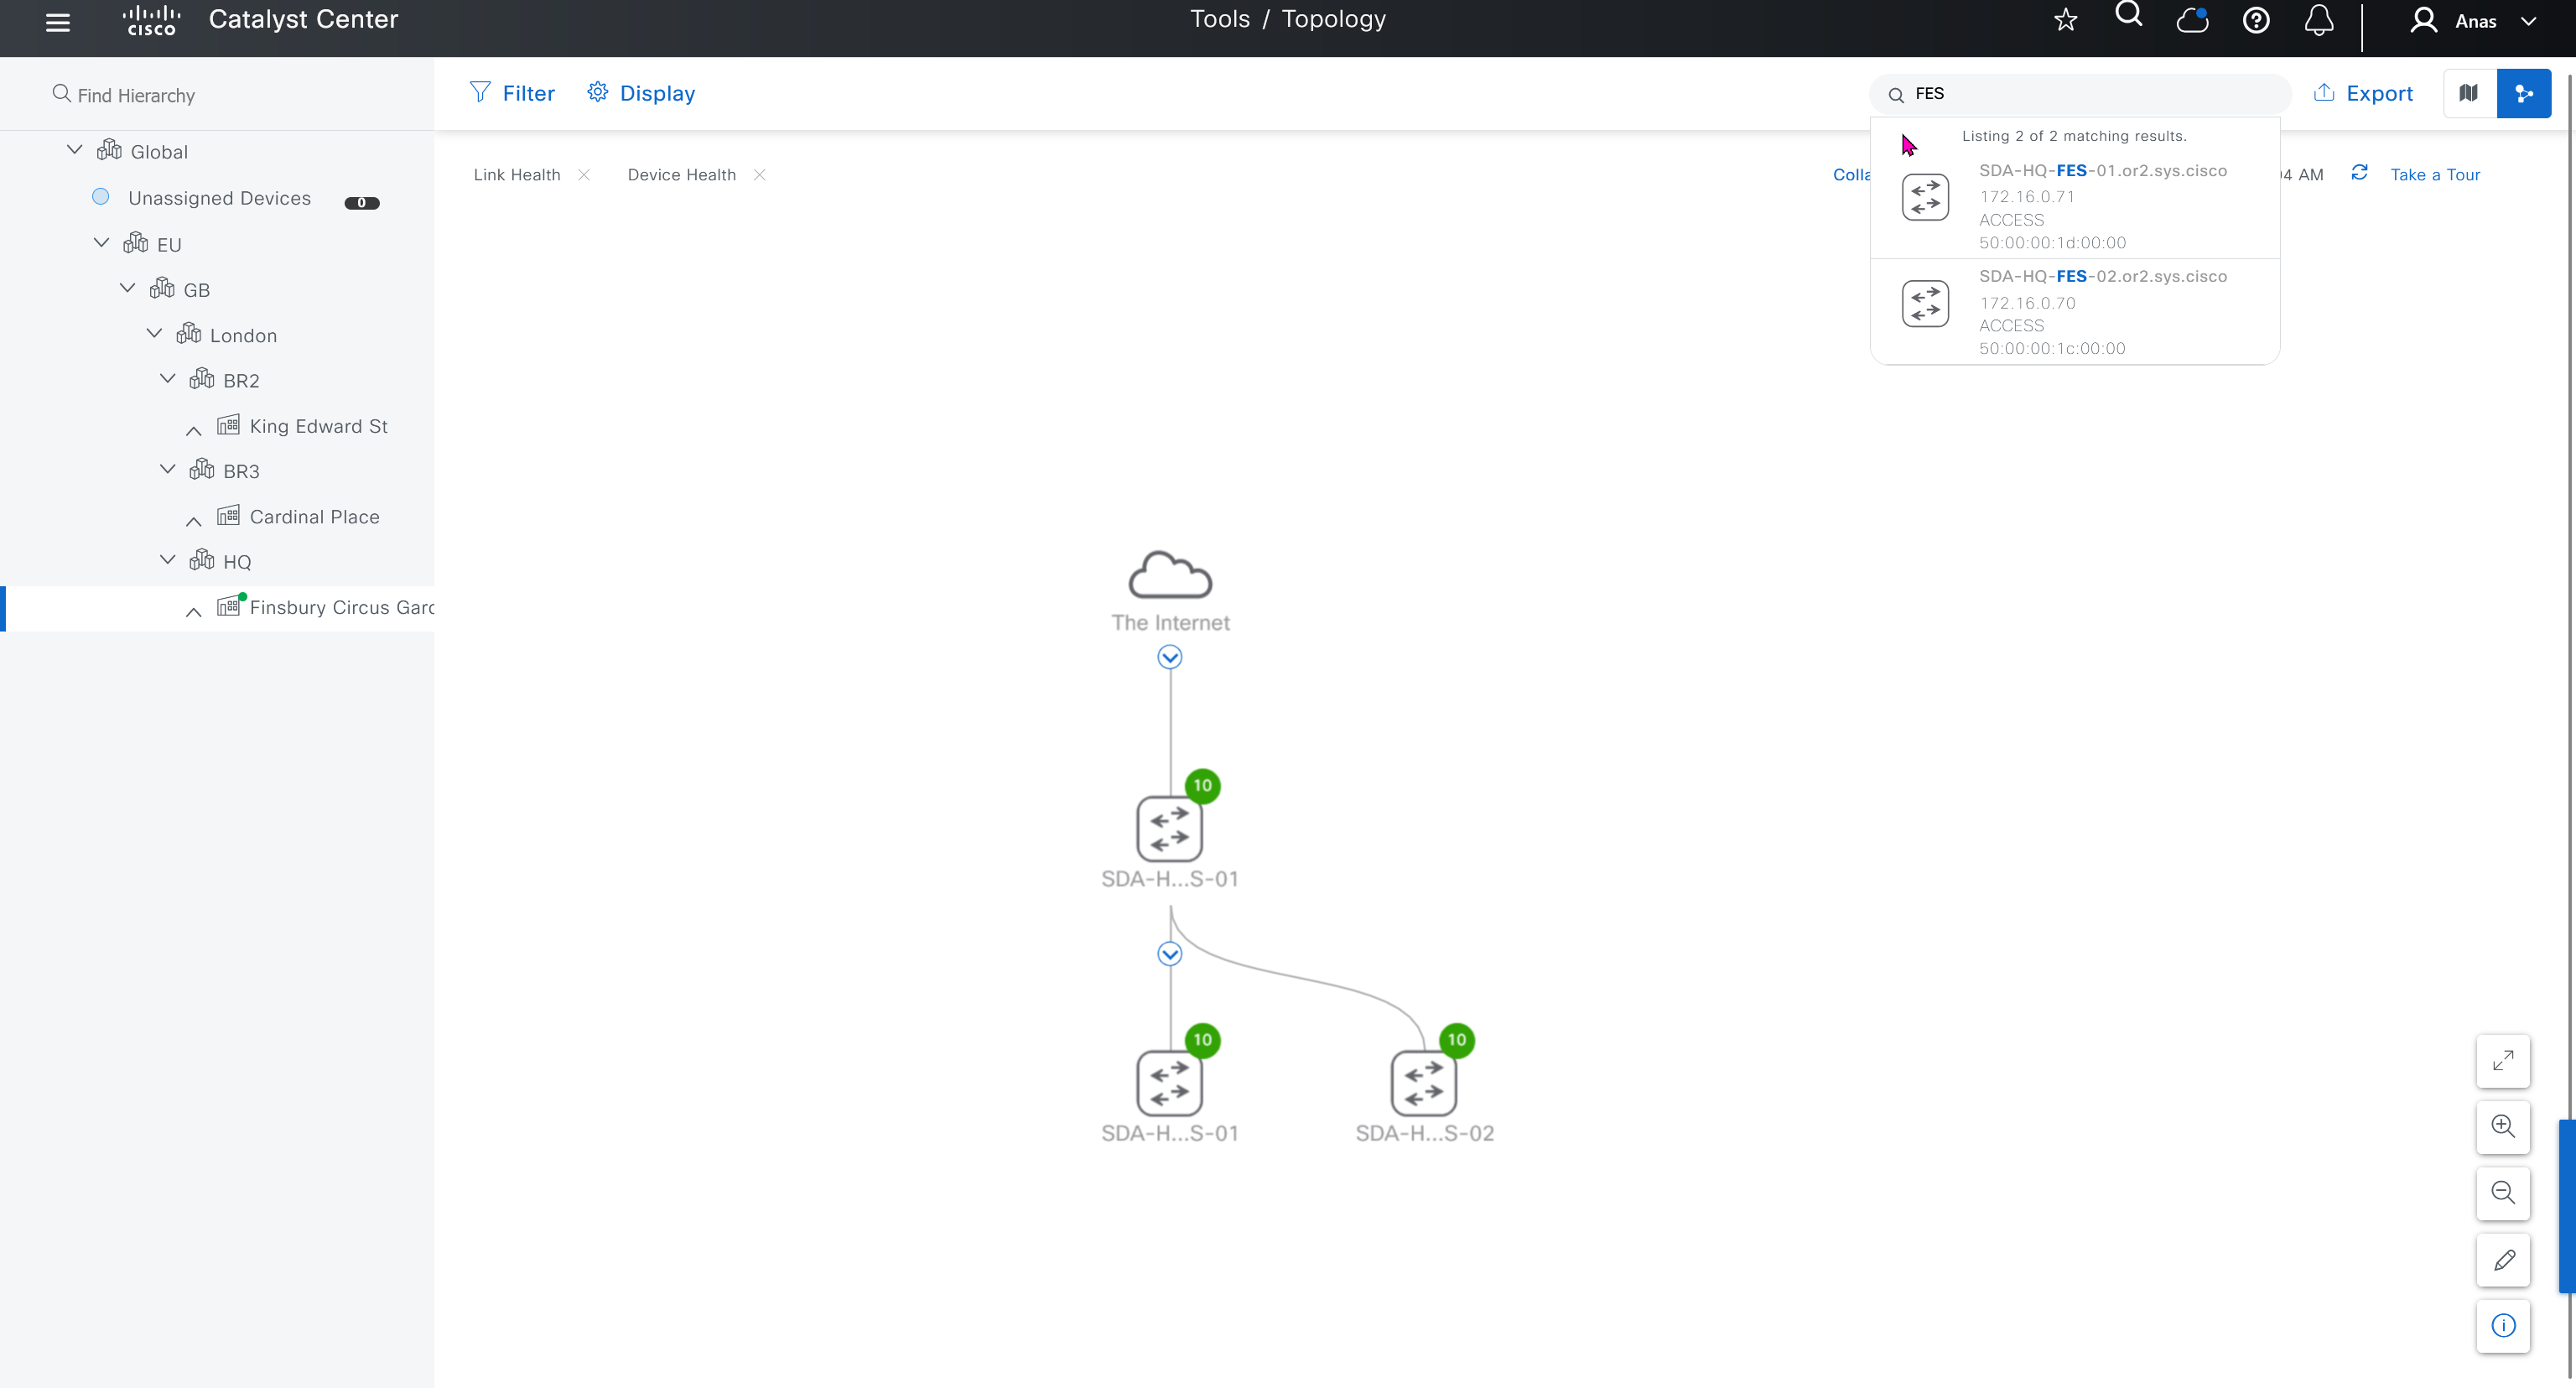
Task: Click the fit-to-screen expand icon
Action: 2503,1060
